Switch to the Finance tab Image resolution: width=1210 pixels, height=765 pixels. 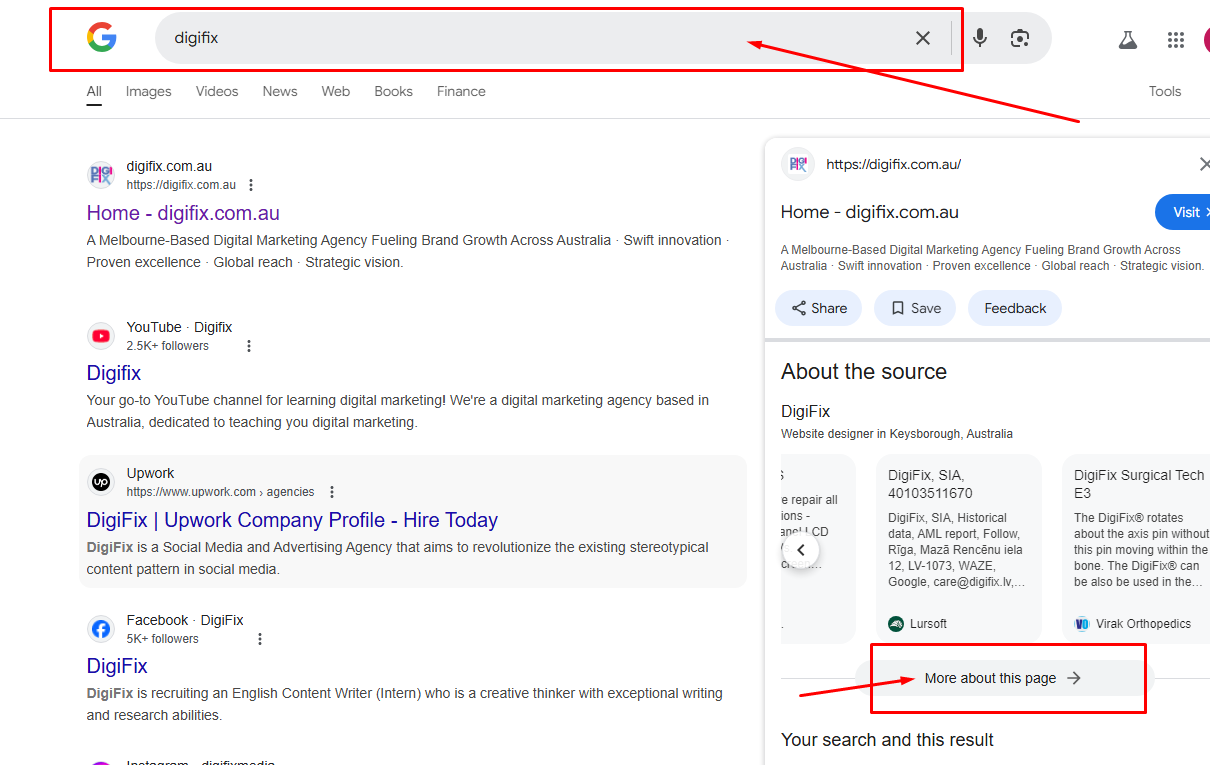461,91
